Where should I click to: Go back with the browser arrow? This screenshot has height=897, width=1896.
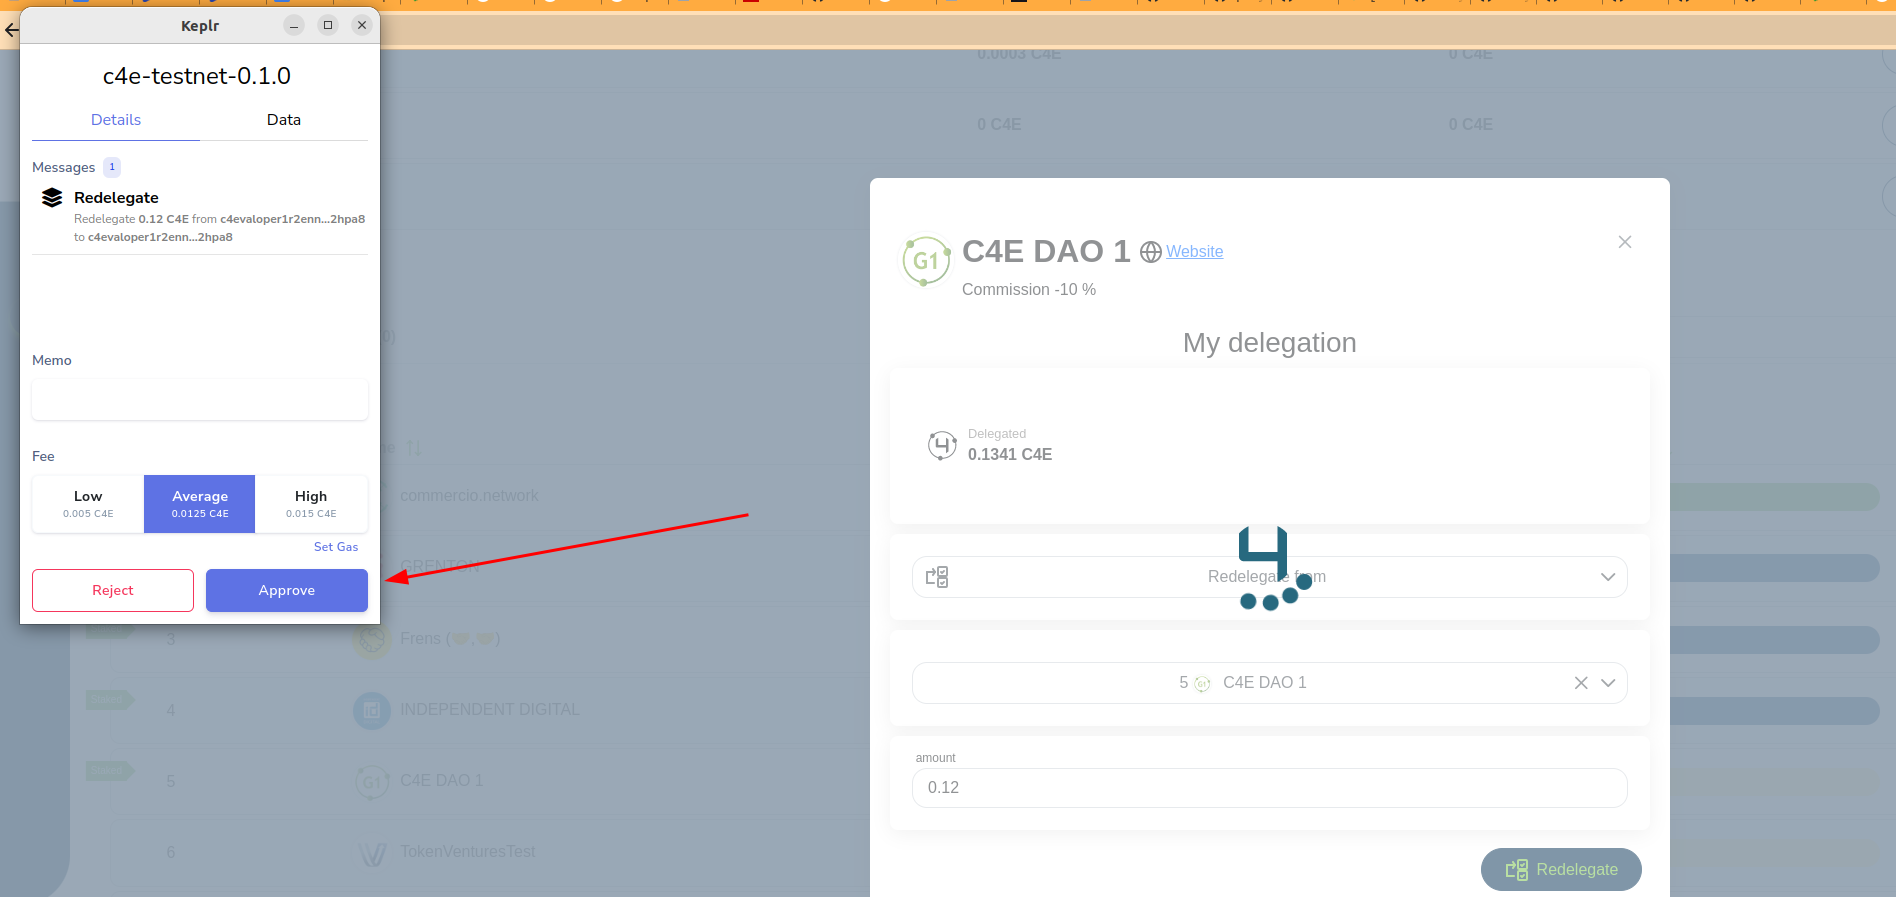pyautogui.click(x=11, y=31)
